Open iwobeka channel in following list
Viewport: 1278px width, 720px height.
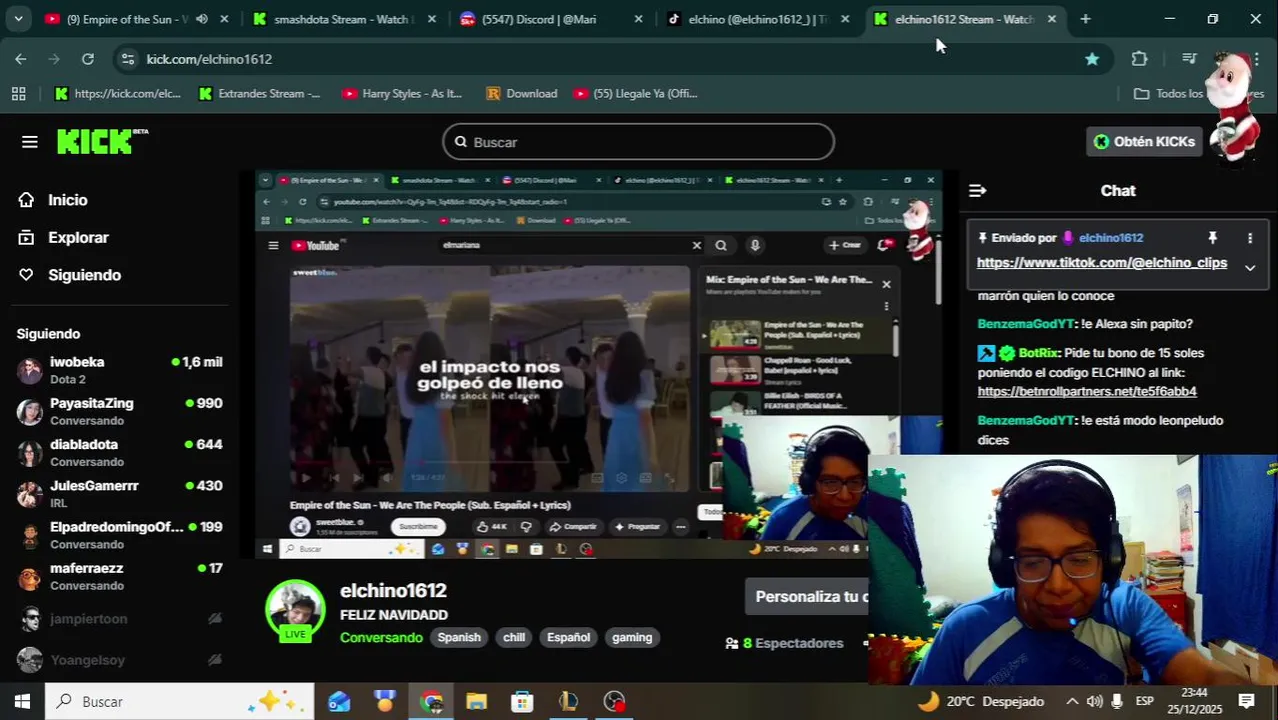(x=120, y=370)
